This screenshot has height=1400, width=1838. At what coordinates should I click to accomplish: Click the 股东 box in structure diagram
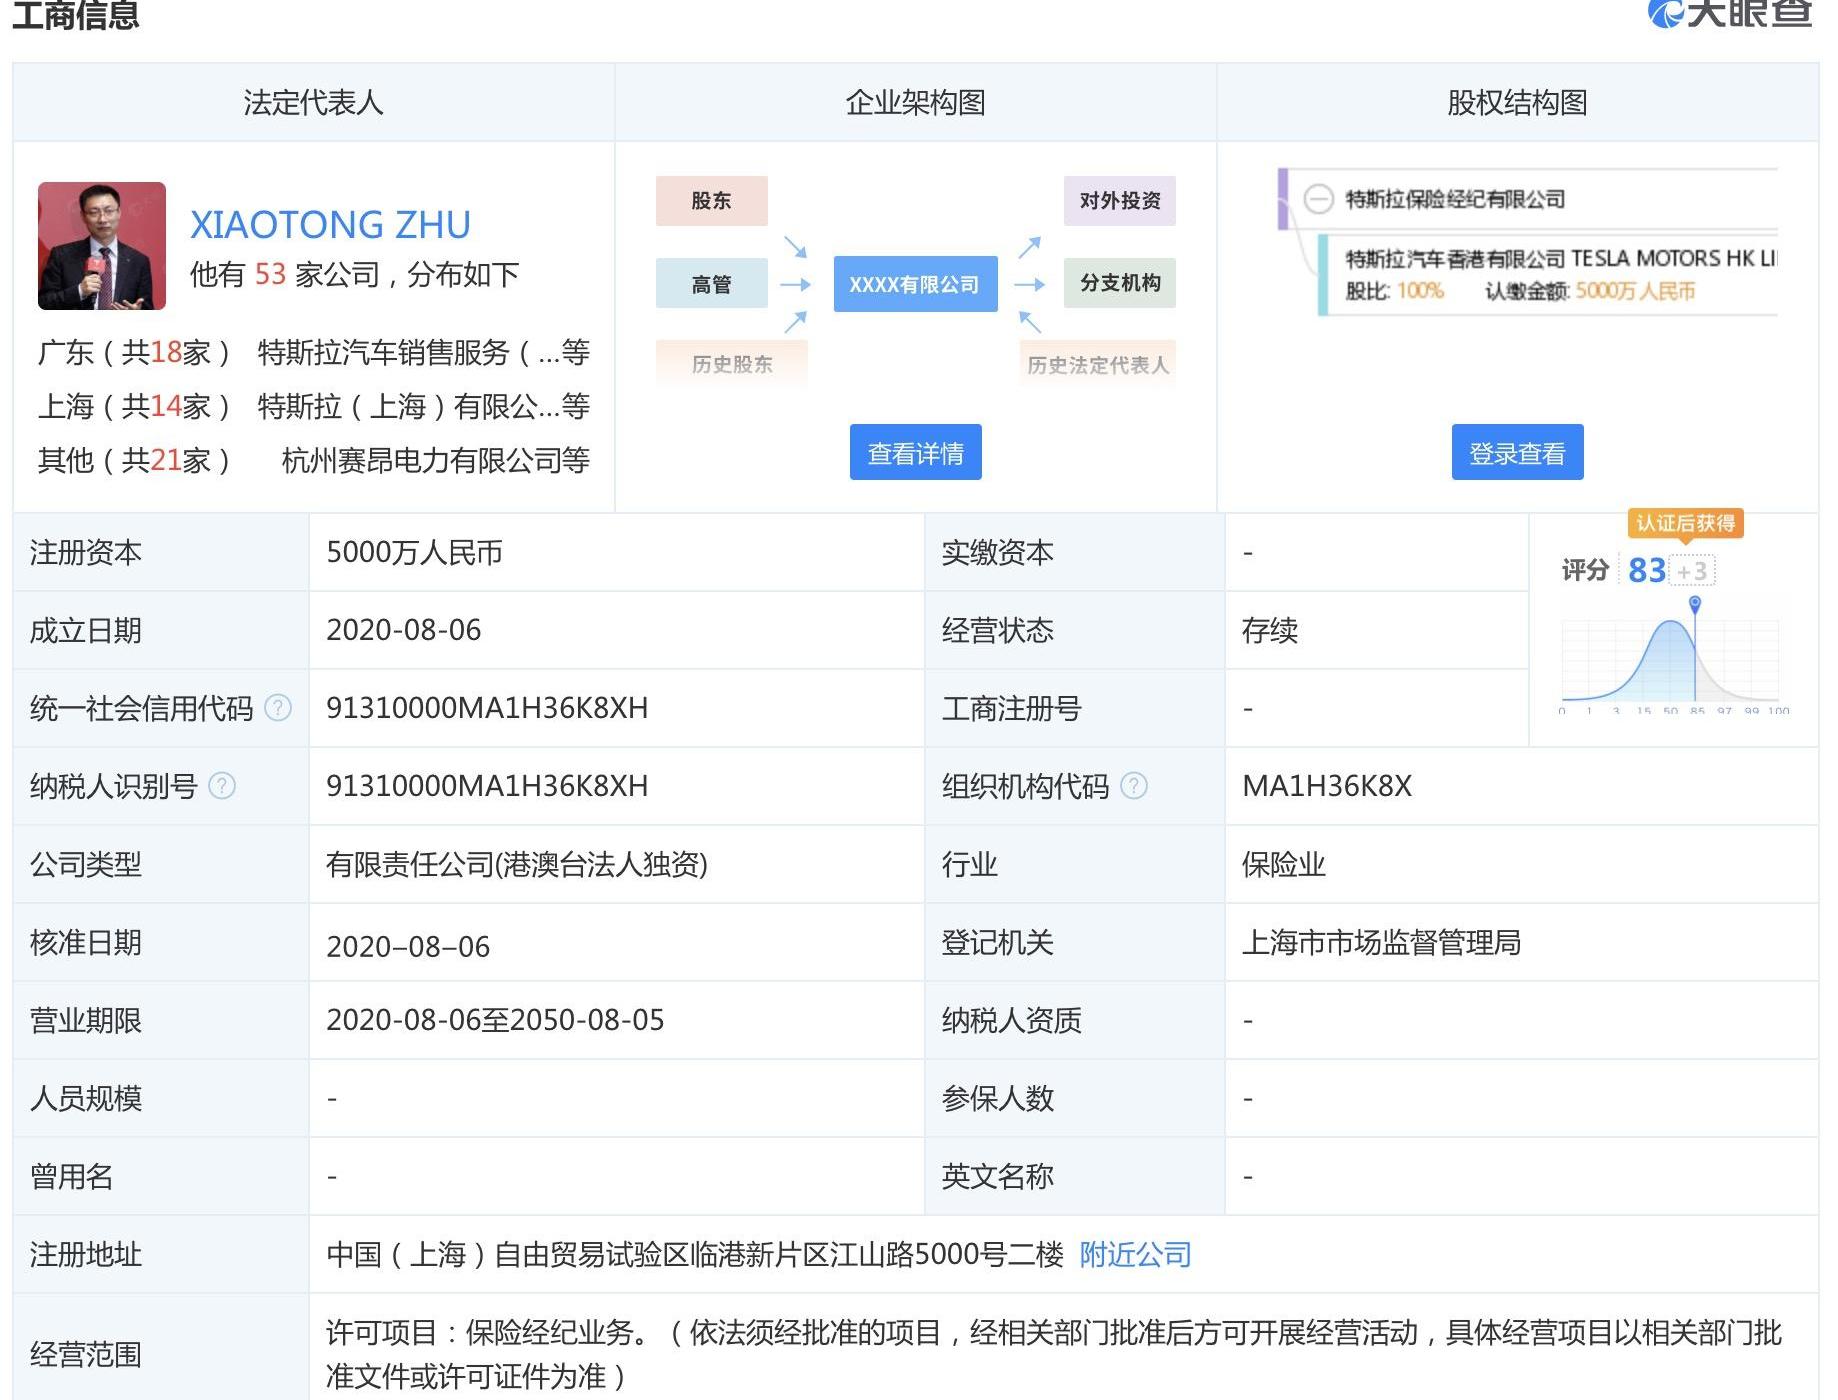click(x=711, y=201)
